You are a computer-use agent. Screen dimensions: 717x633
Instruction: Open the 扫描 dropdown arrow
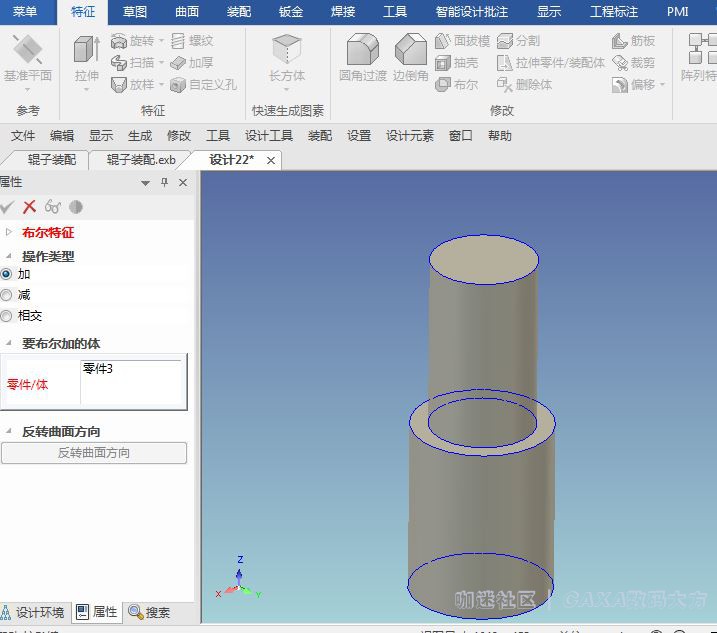(x=161, y=63)
